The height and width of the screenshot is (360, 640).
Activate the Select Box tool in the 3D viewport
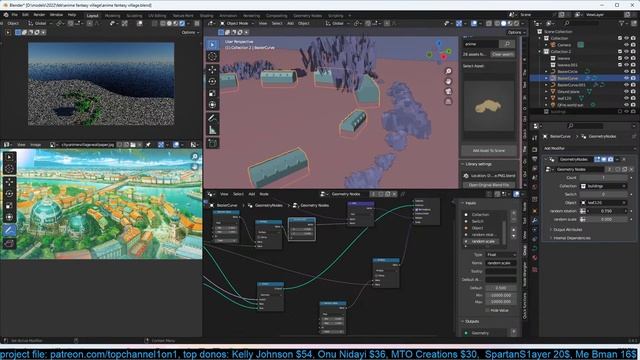click(212, 44)
